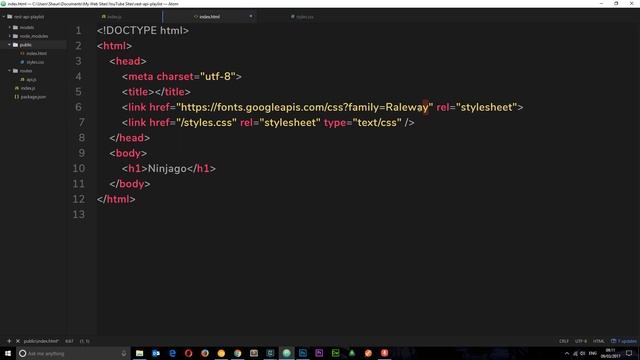Open Photoshop from the taskbar

point(303,353)
